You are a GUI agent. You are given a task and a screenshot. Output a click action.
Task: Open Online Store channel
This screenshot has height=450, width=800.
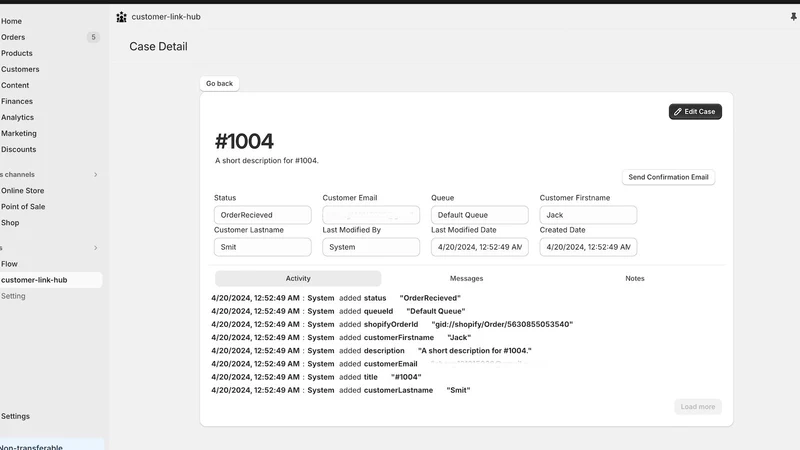pos(22,190)
